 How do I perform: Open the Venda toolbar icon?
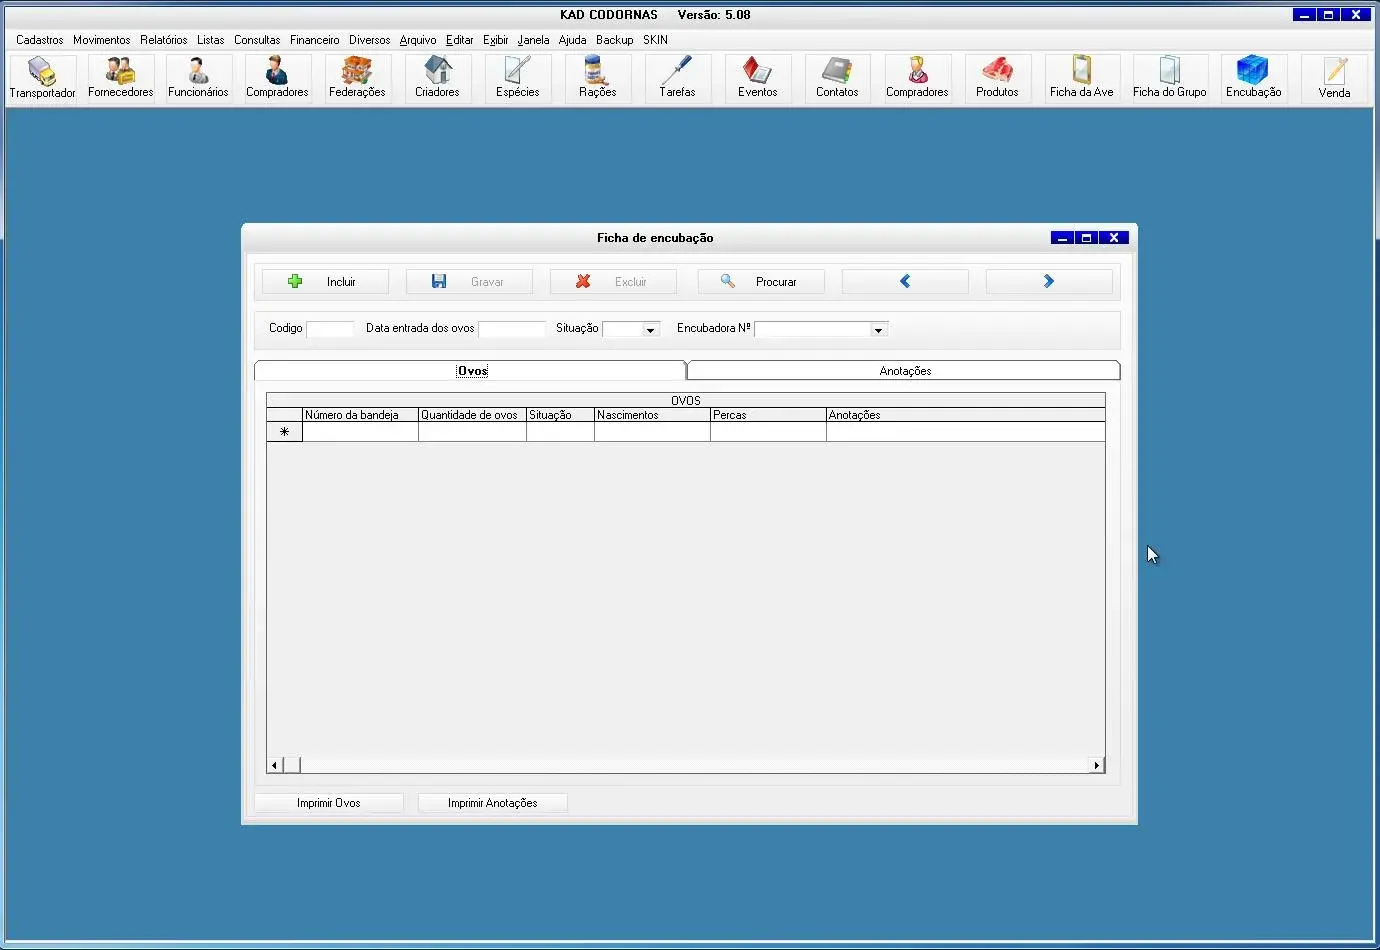(1334, 78)
